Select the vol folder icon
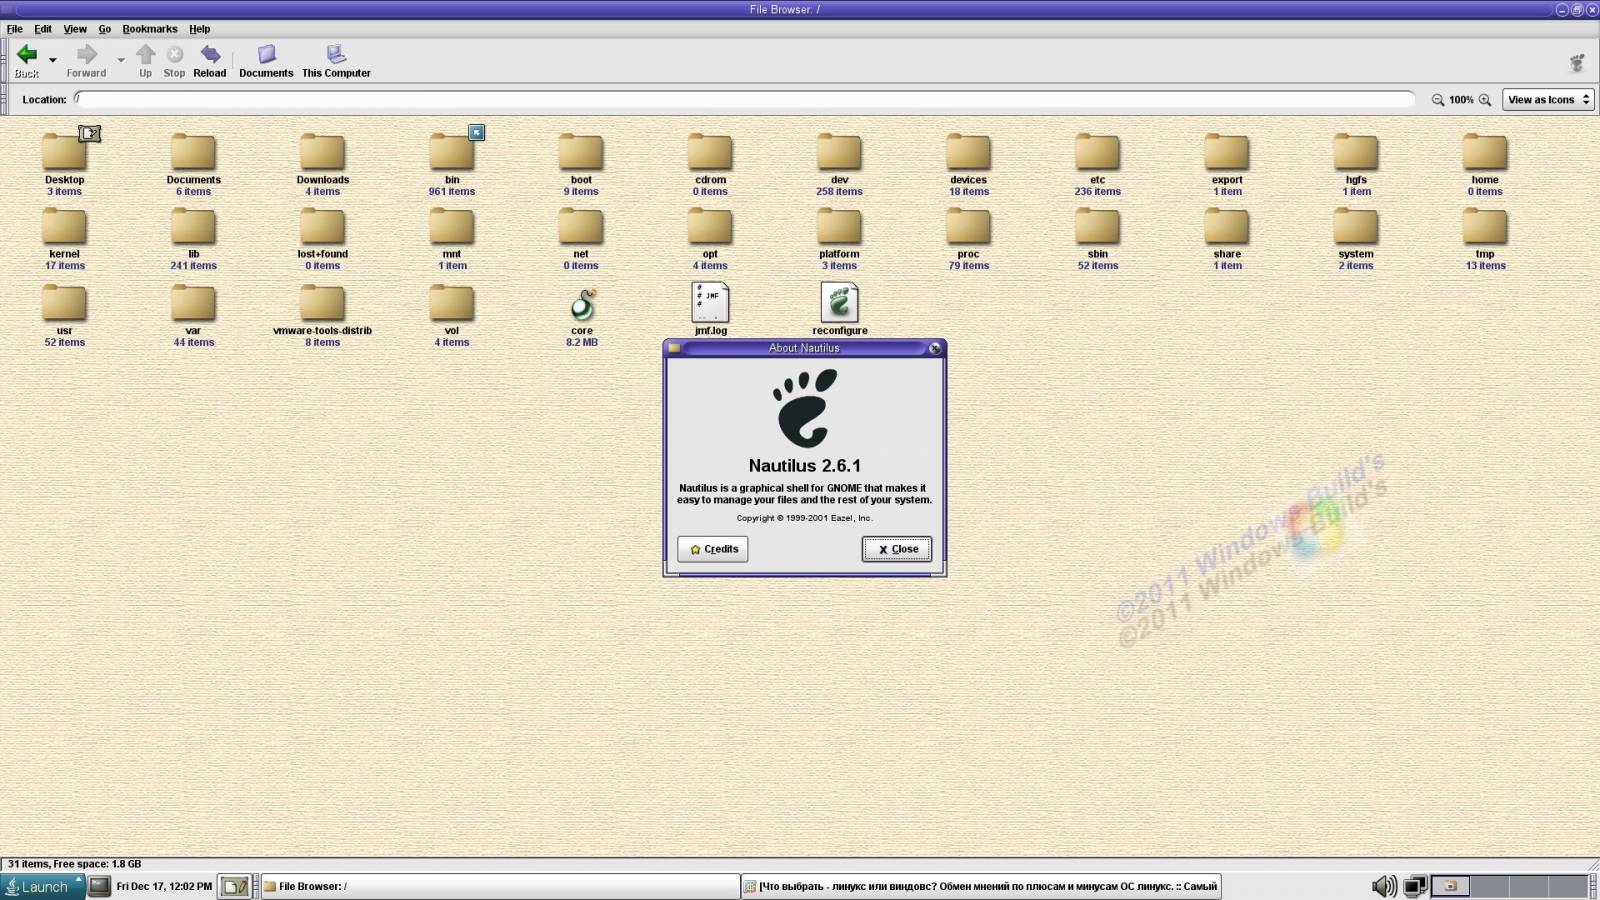 (x=452, y=303)
